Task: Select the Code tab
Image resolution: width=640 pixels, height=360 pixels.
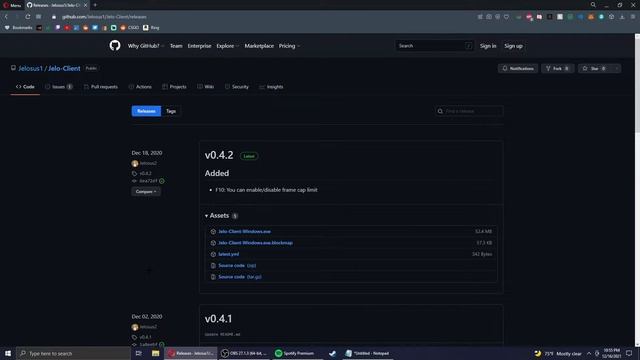Action: tap(25, 87)
